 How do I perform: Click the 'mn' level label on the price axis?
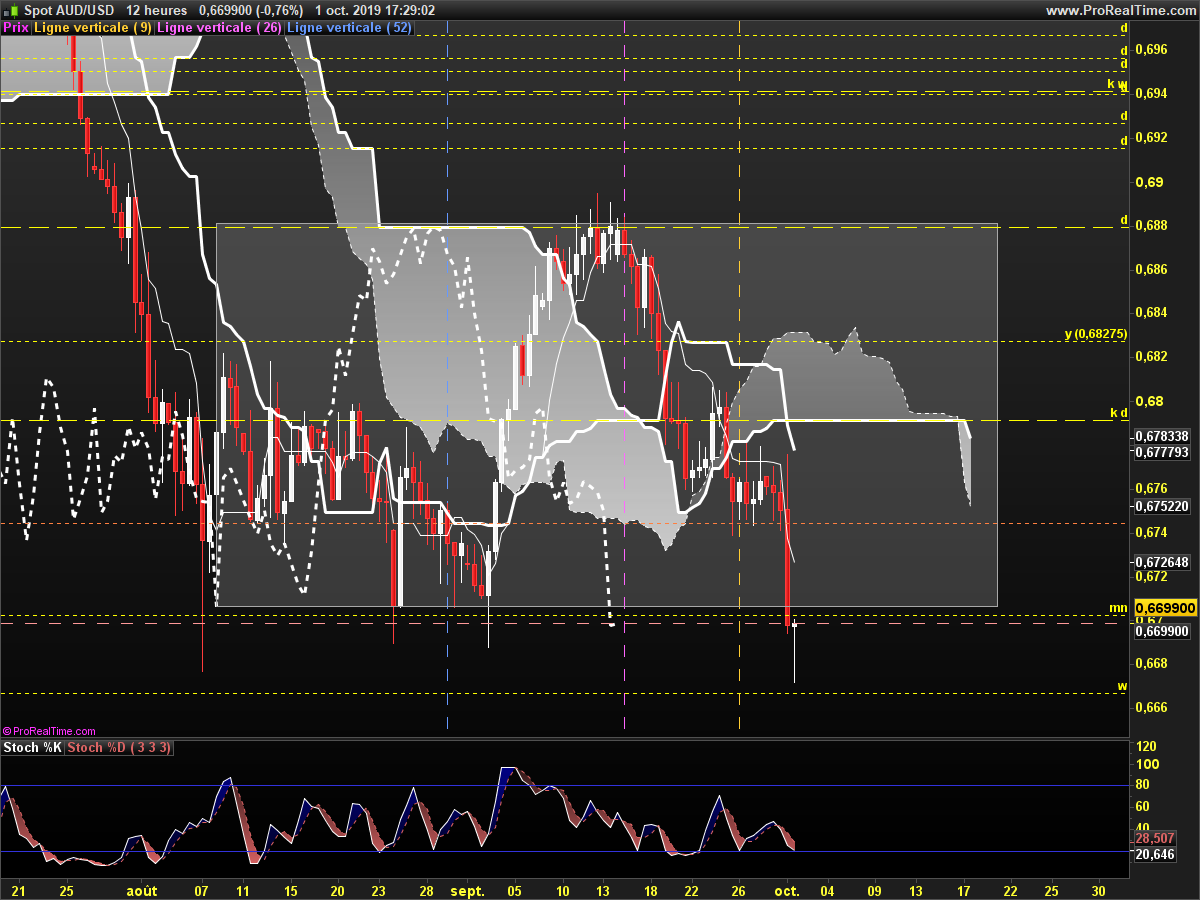pos(1118,608)
